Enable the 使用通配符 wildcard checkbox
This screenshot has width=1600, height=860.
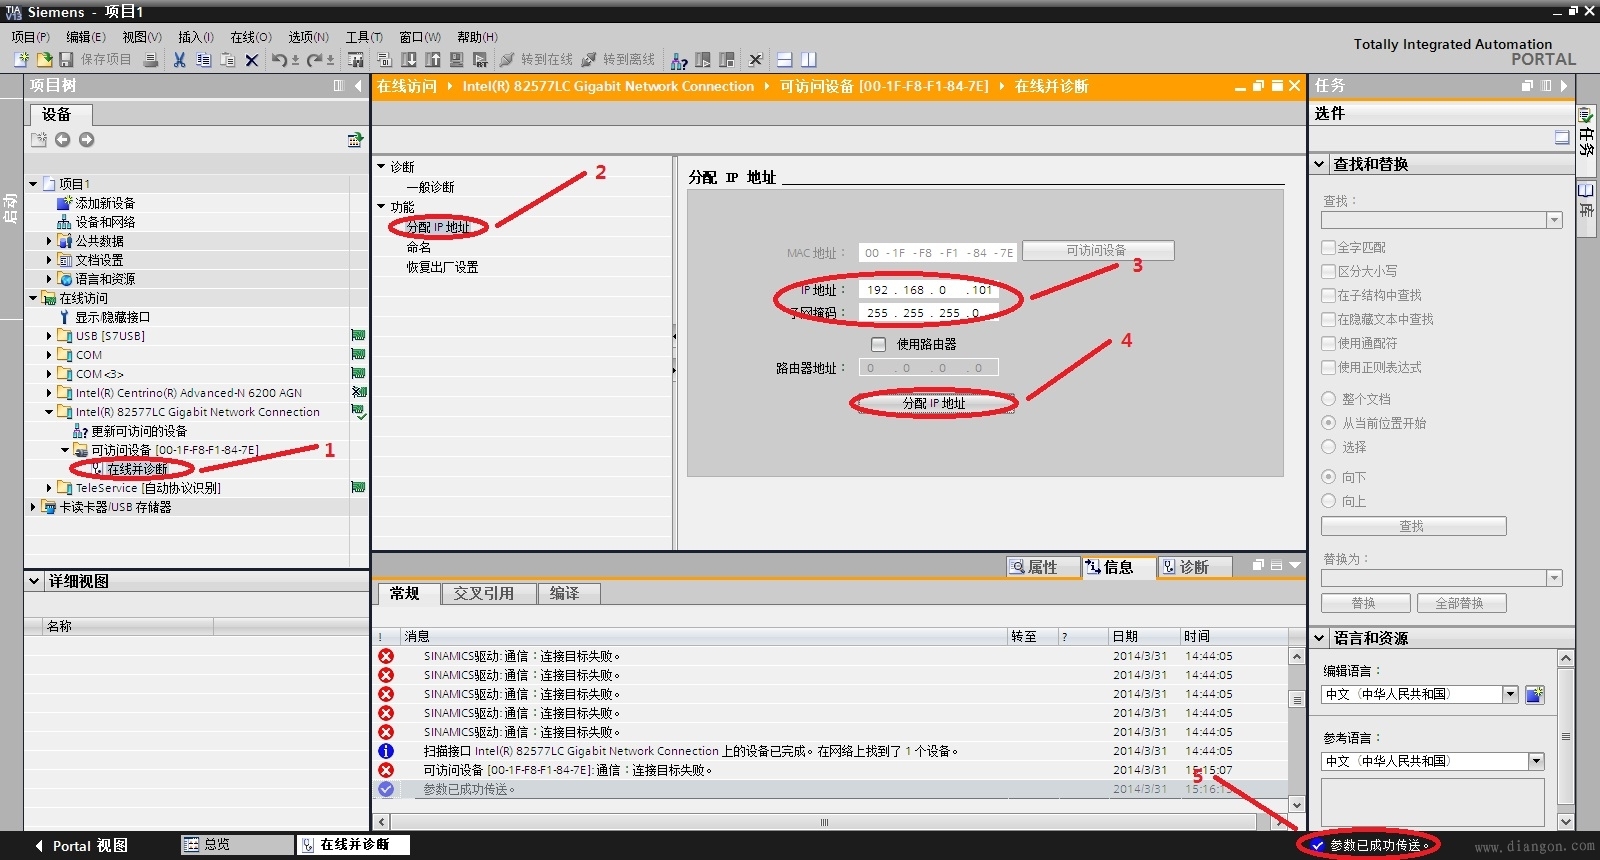click(x=1328, y=343)
